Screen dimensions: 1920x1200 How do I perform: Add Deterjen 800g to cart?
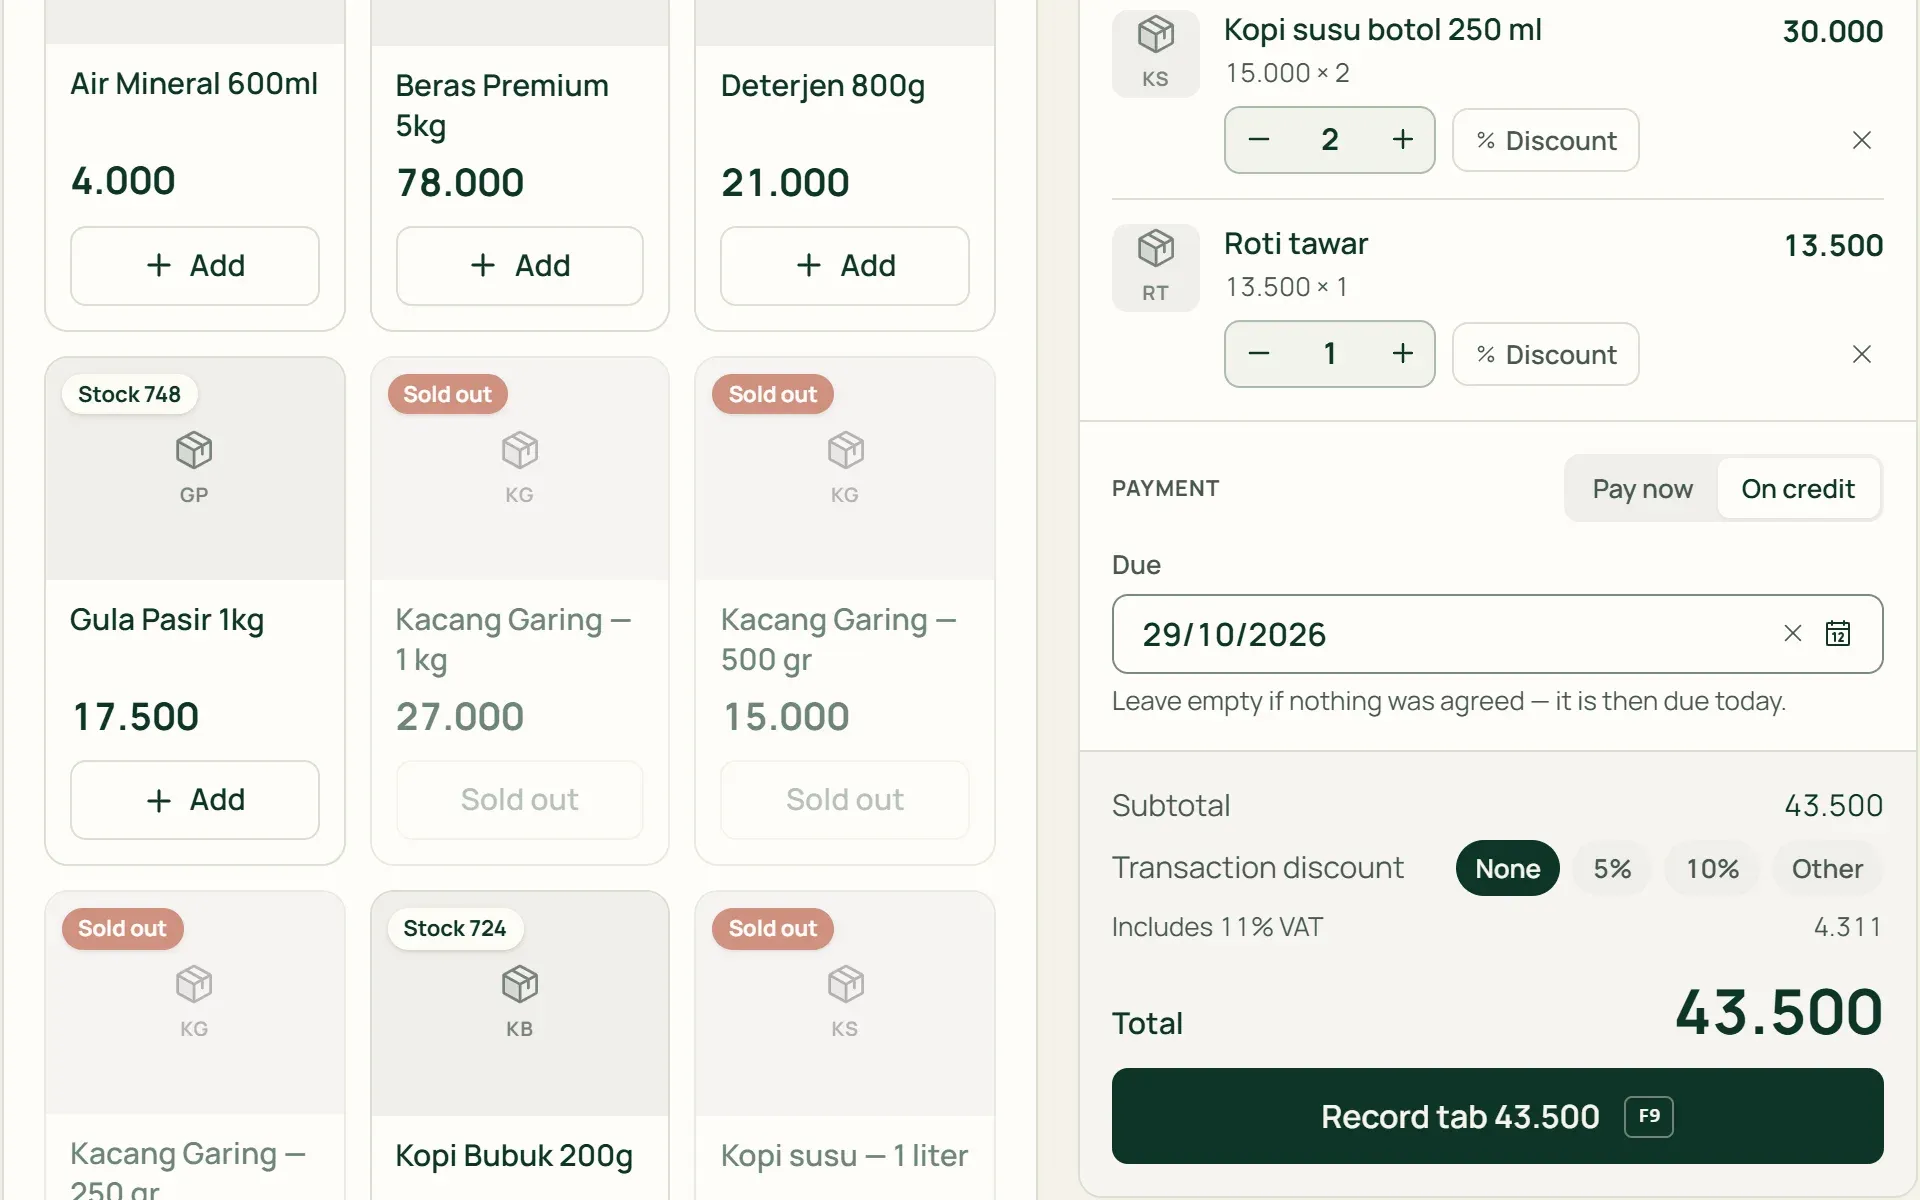tap(845, 266)
